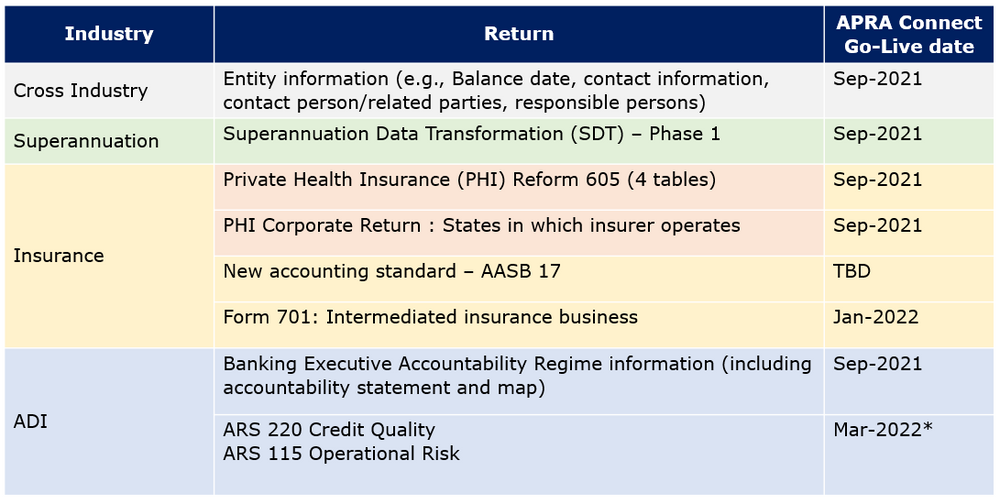Click Superannuation Data Transformation Phase 1 cell

click(x=471, y=134)
